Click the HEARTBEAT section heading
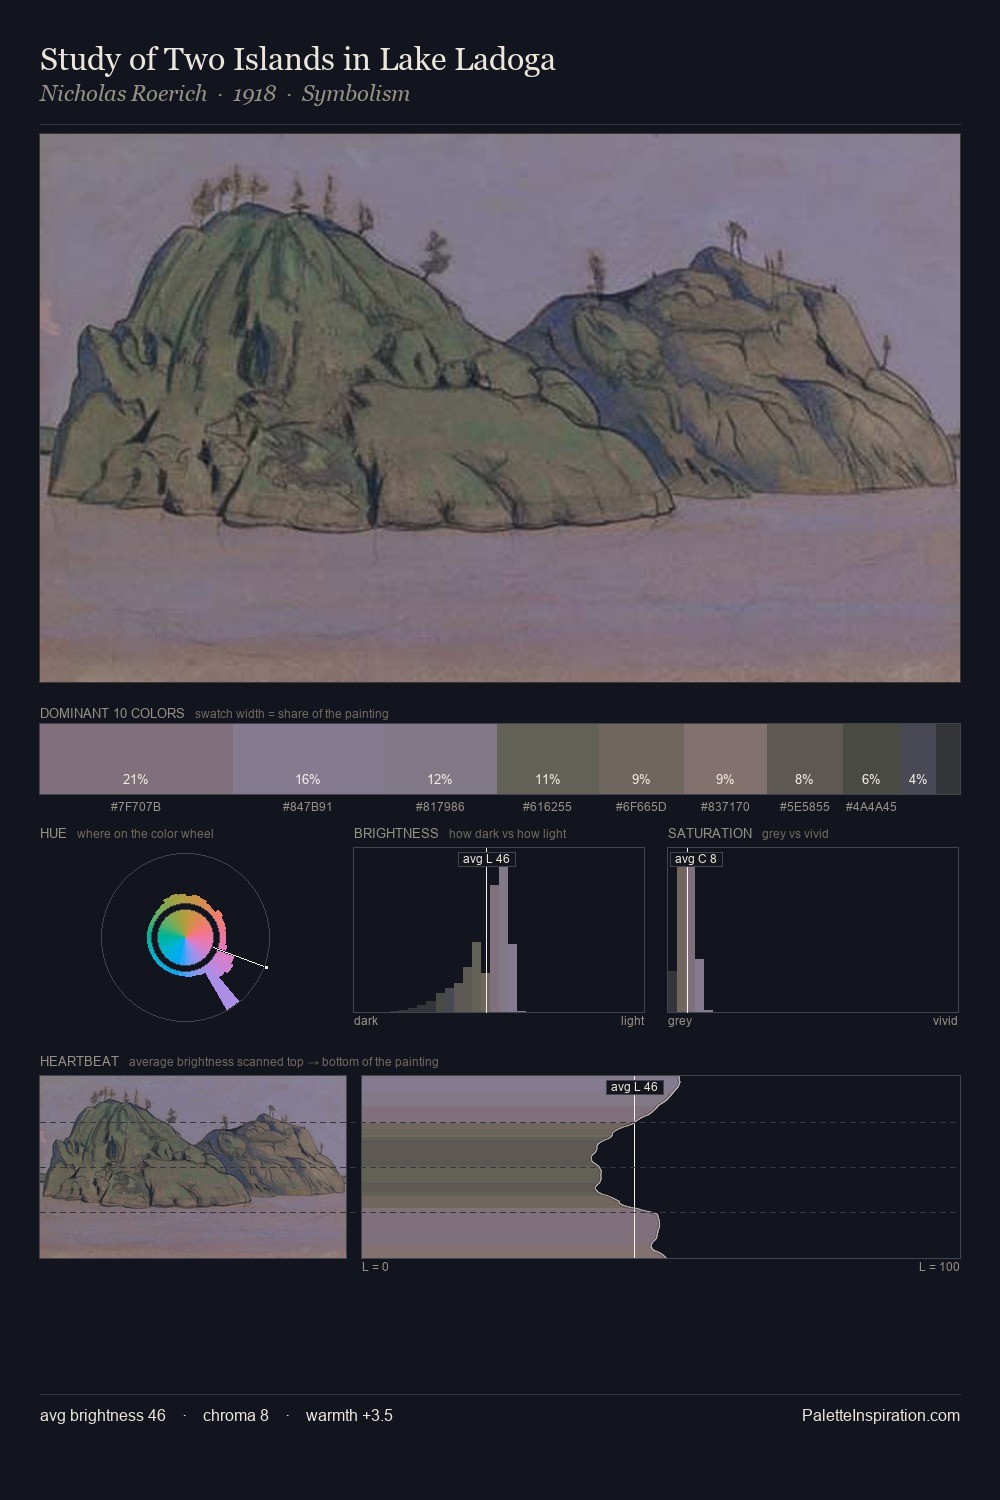 tap(79, 1061)
